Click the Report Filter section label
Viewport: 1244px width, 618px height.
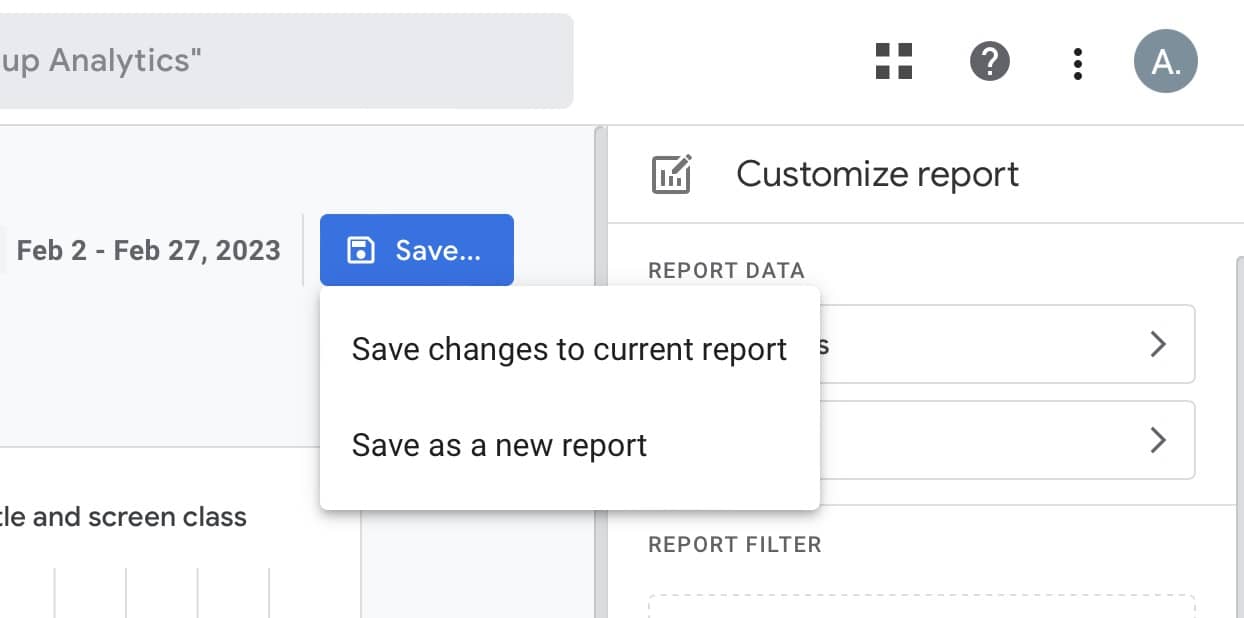click(x=735, y=545)
